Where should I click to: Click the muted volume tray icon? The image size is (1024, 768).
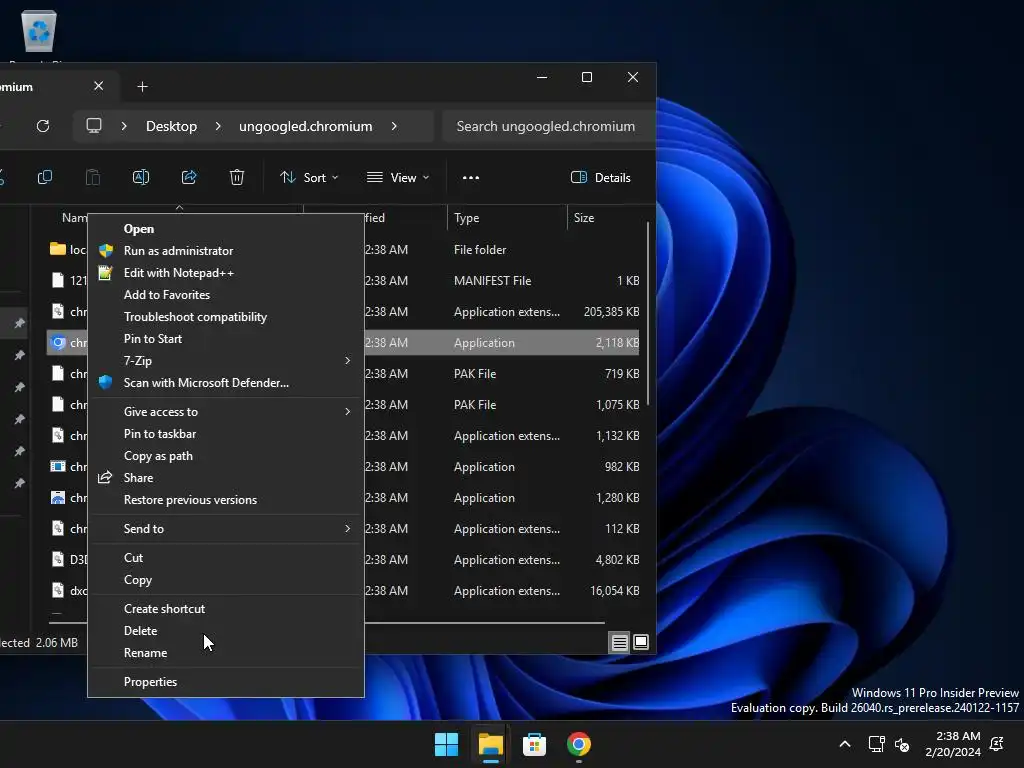click(902, 744)
